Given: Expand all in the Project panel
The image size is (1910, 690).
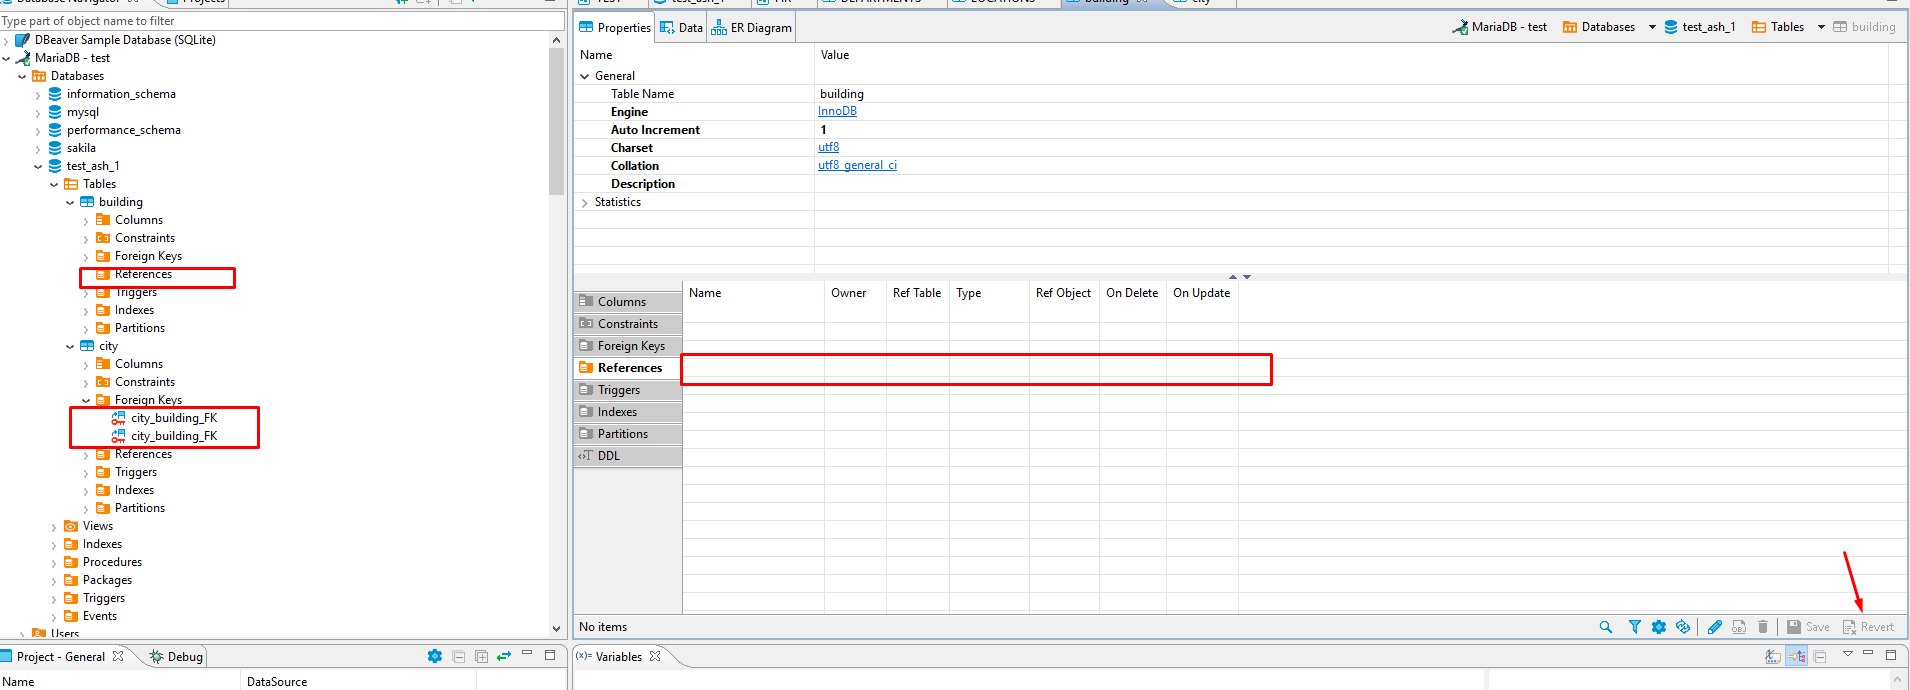Looking at the screenshot, I should tap(481, 656).
